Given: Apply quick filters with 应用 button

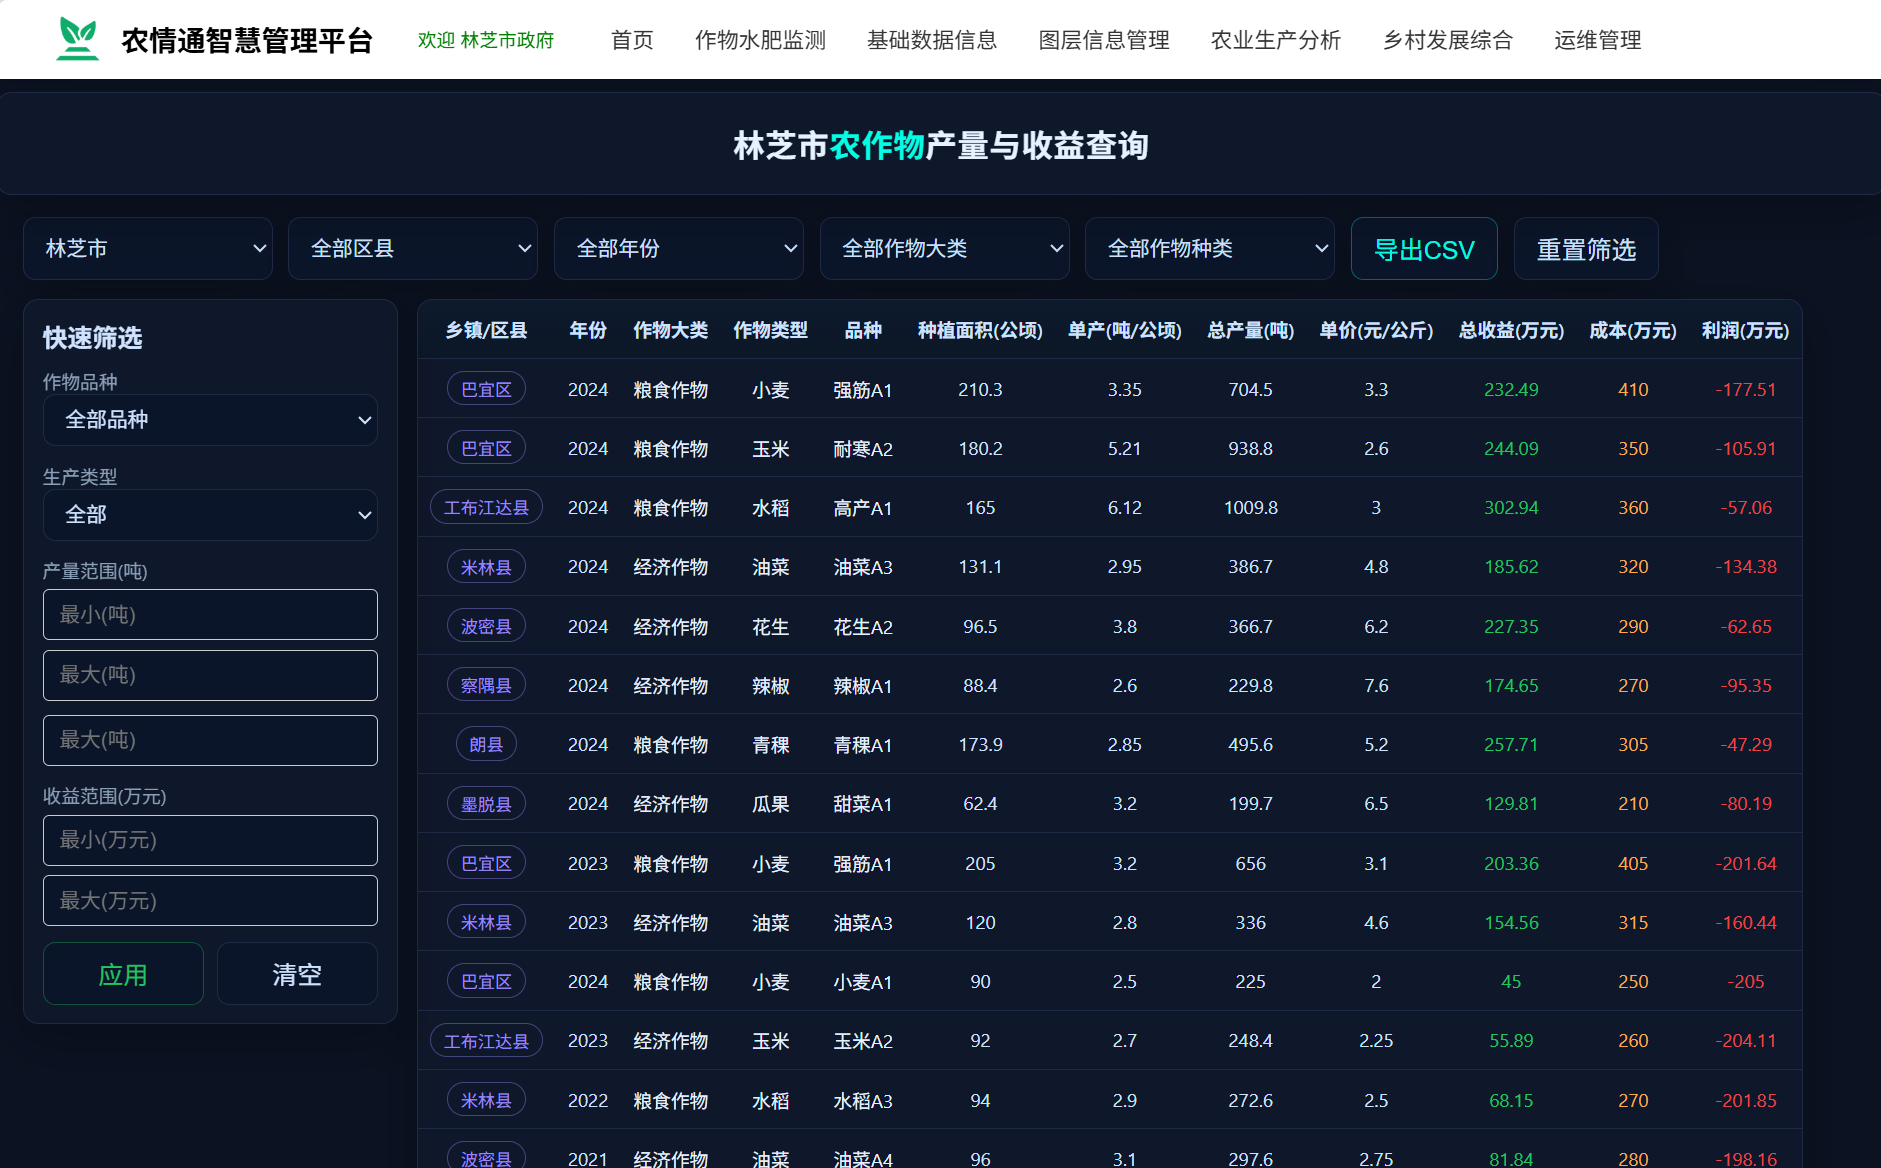Looking at the screenshot, I should point(123,974).
